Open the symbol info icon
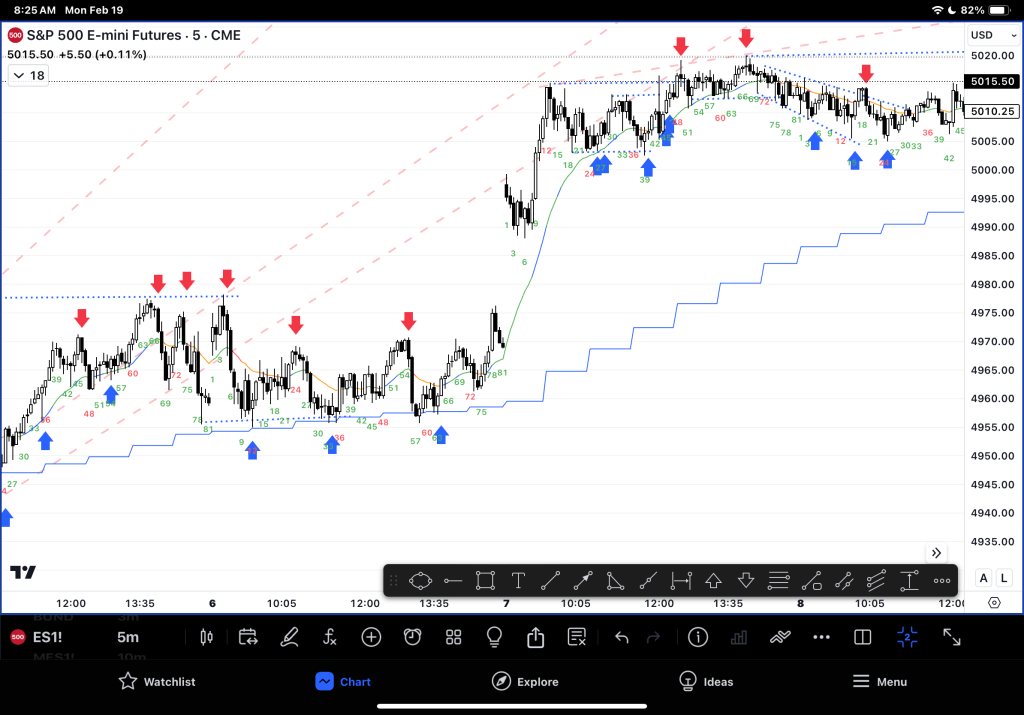This screenshot has width=1024, height=715. [698, 637]
